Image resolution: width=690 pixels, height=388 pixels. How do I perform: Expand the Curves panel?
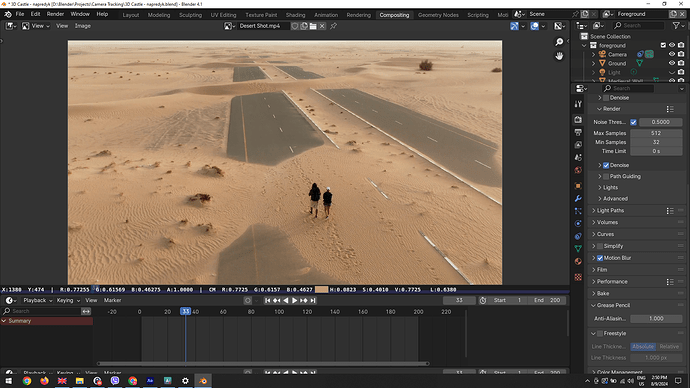[606, 234]
